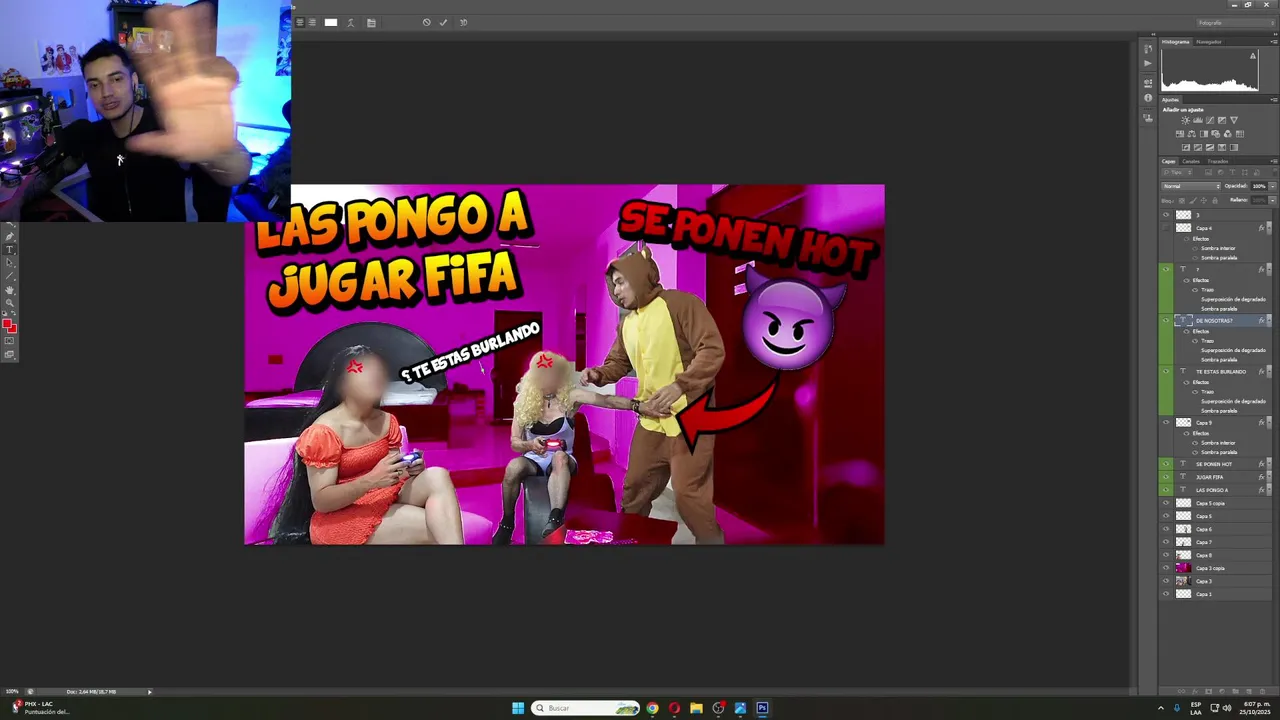Open Windows Start menu

518,708
